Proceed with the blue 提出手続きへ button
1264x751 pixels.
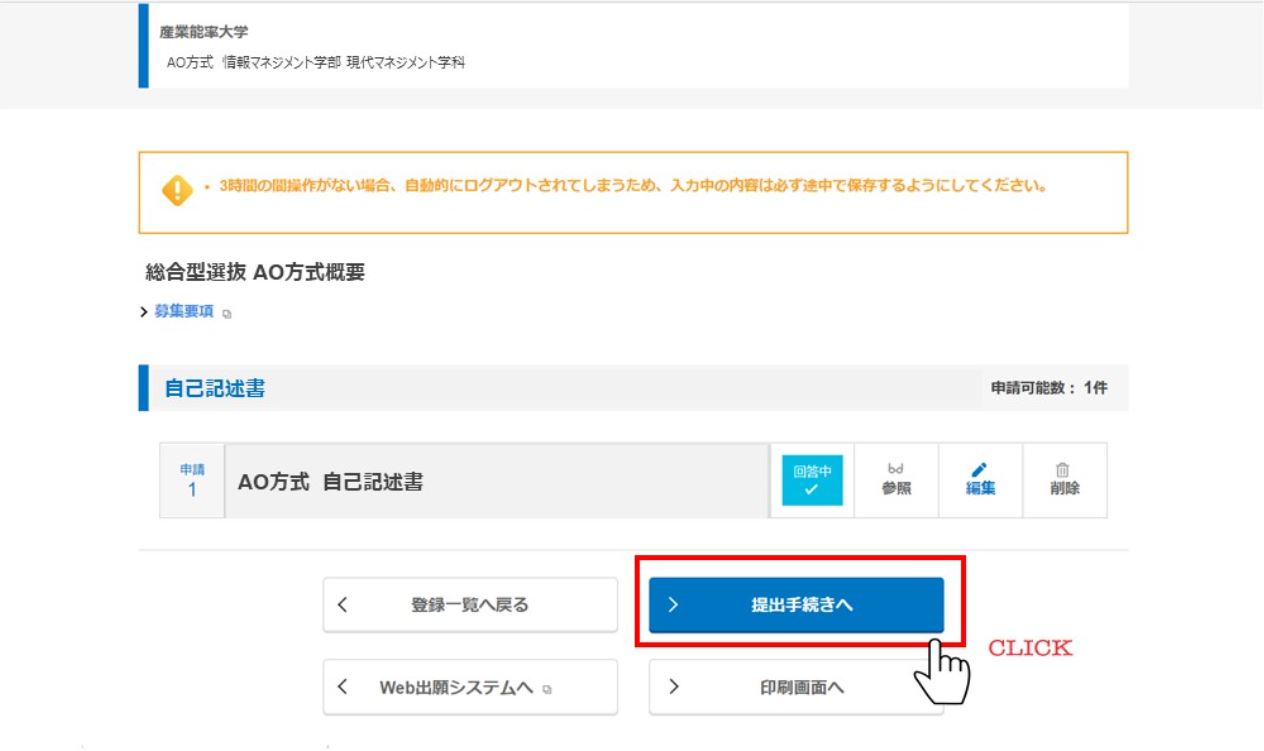click(x=796, y=605)
